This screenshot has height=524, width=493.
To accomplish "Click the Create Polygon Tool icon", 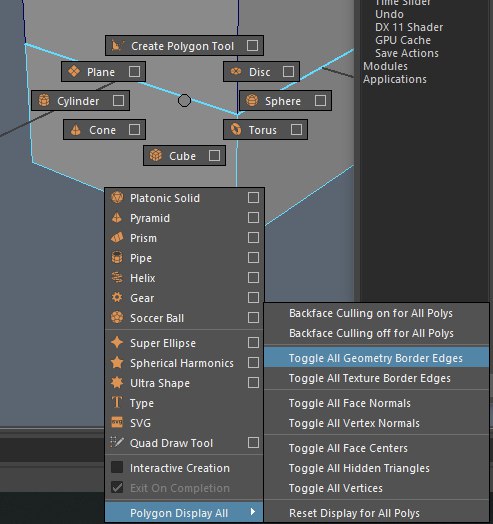I will pyautogui.click(x=118, y=45).
